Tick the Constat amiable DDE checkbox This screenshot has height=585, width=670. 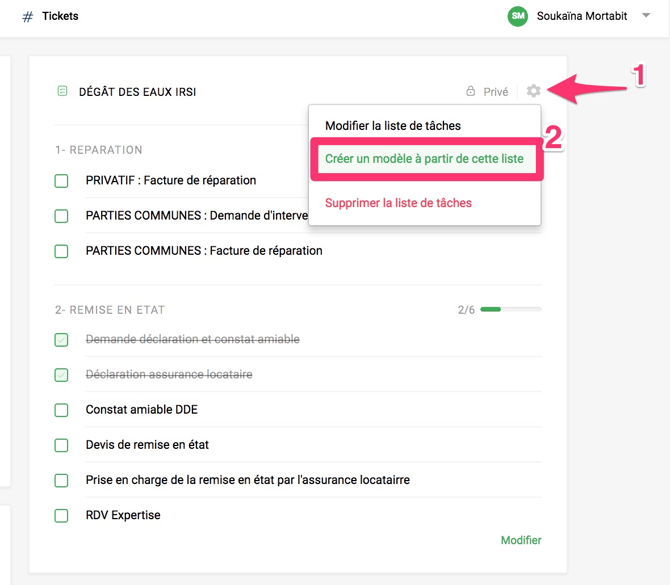point(62,410)
